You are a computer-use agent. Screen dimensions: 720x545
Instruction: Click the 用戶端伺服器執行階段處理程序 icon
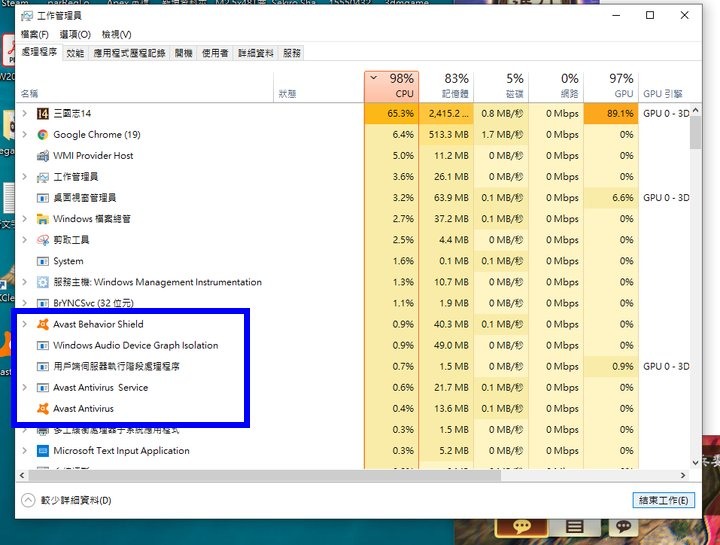pos(43,366)
